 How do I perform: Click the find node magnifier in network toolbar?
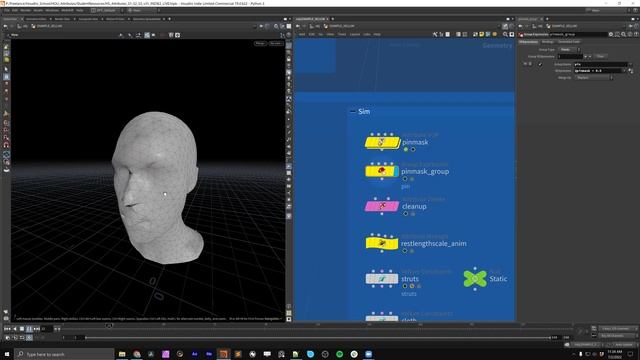point(505,34)
